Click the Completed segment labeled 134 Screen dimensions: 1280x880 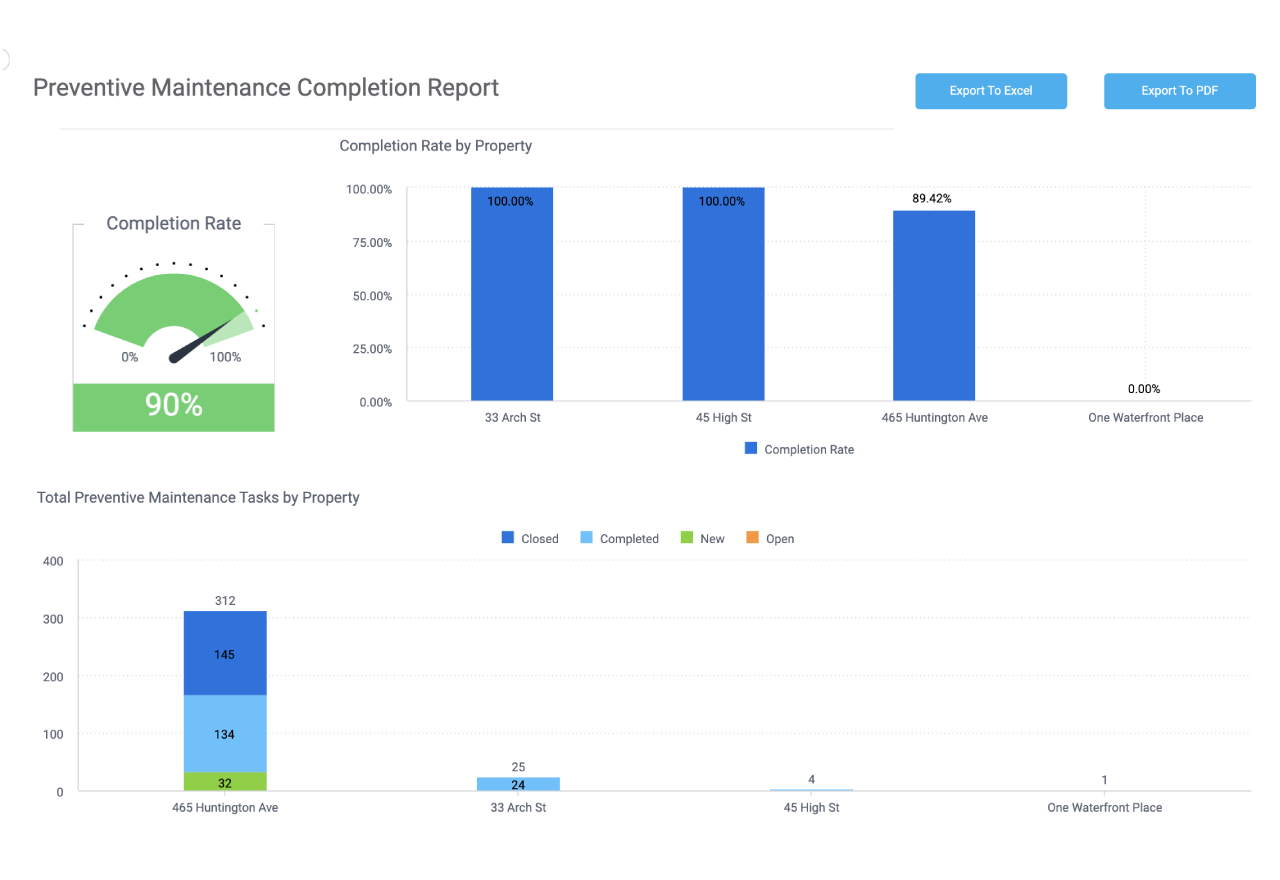pyautogui.click(x=225, y=733)
